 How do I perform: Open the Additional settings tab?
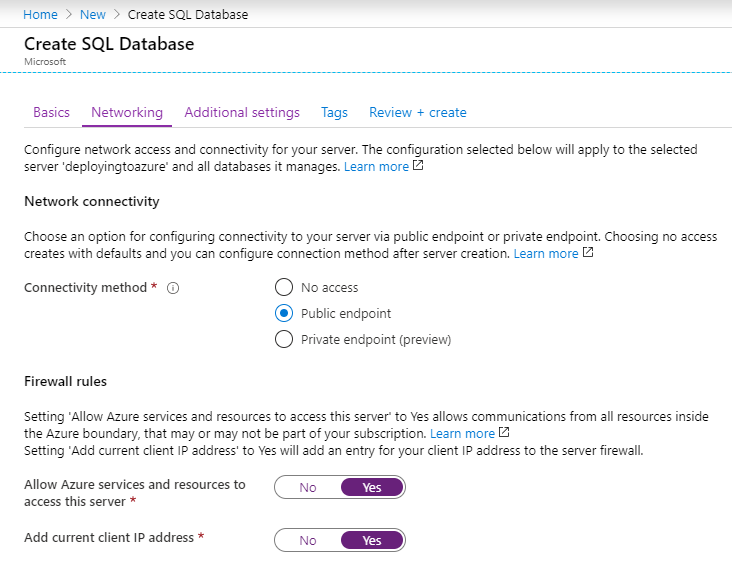[x=242, y=112]
